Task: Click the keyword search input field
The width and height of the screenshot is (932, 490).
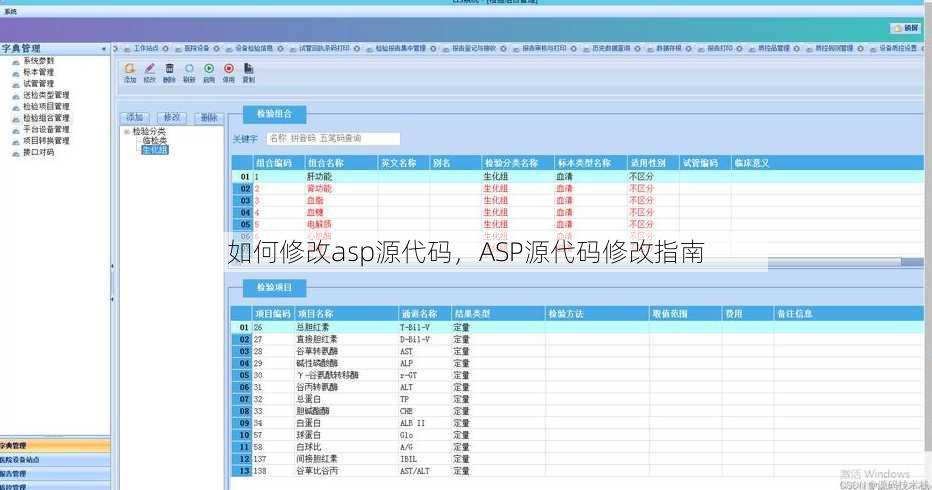Action: [333, 139]
